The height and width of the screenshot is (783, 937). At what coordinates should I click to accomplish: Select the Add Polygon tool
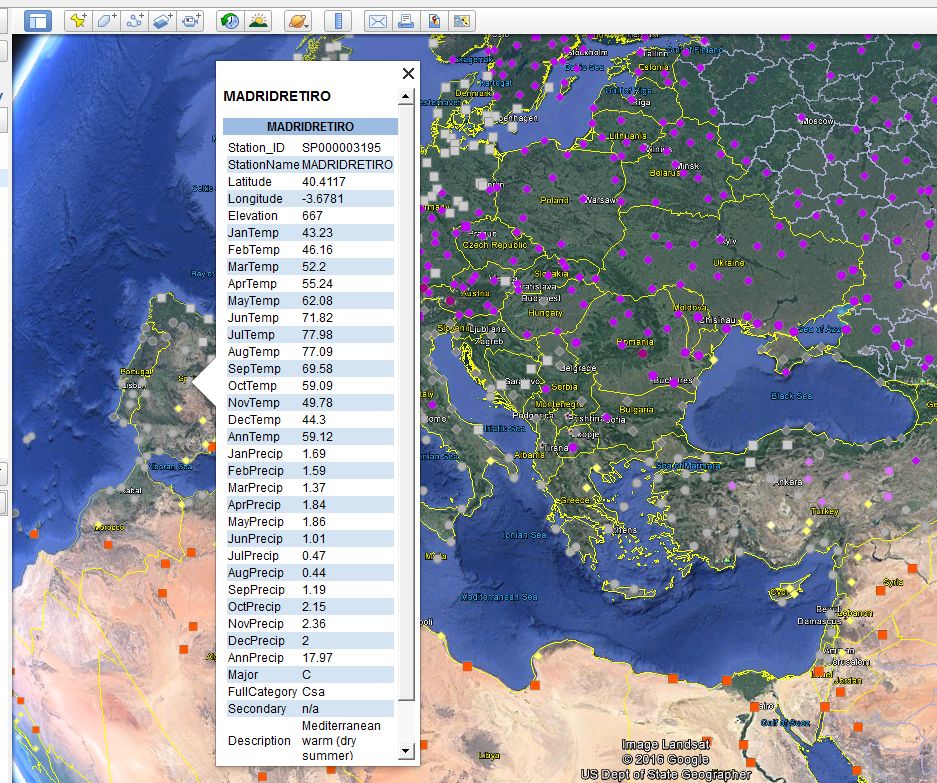(x=105, y=18)
